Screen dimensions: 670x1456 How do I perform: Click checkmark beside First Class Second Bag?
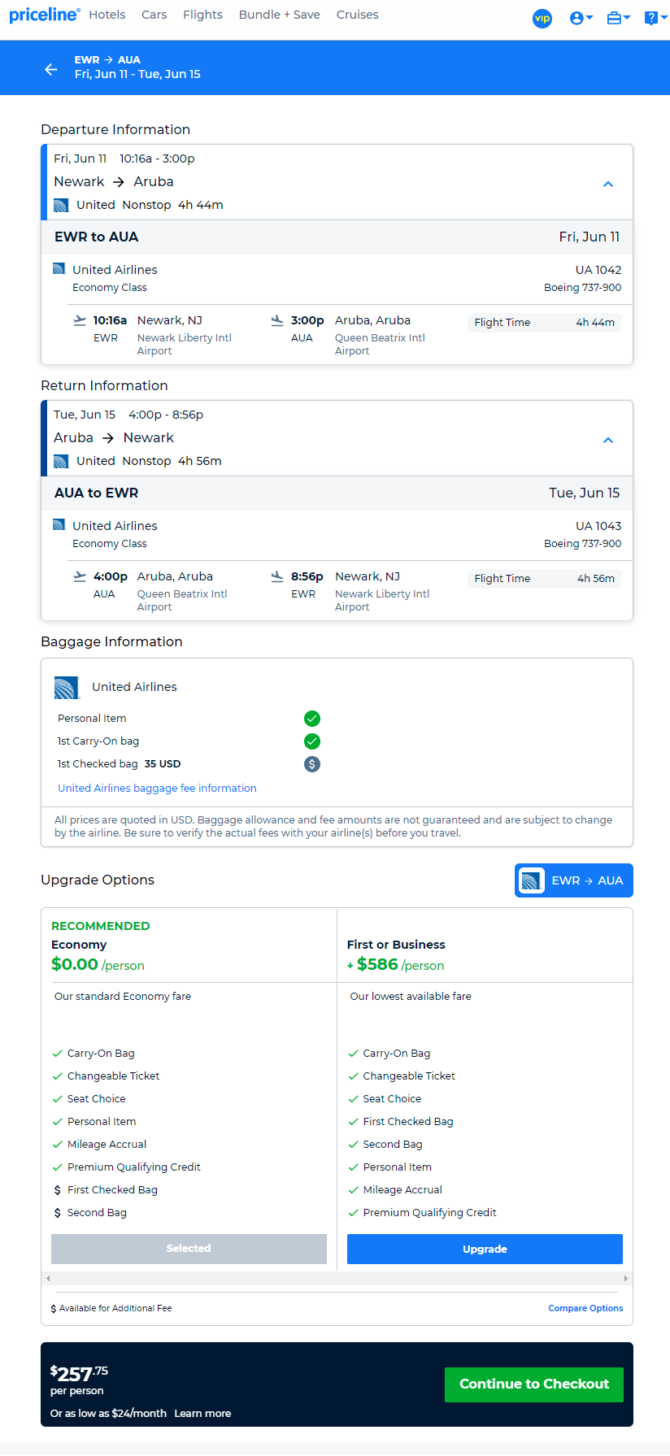(x=353, y=1144)
